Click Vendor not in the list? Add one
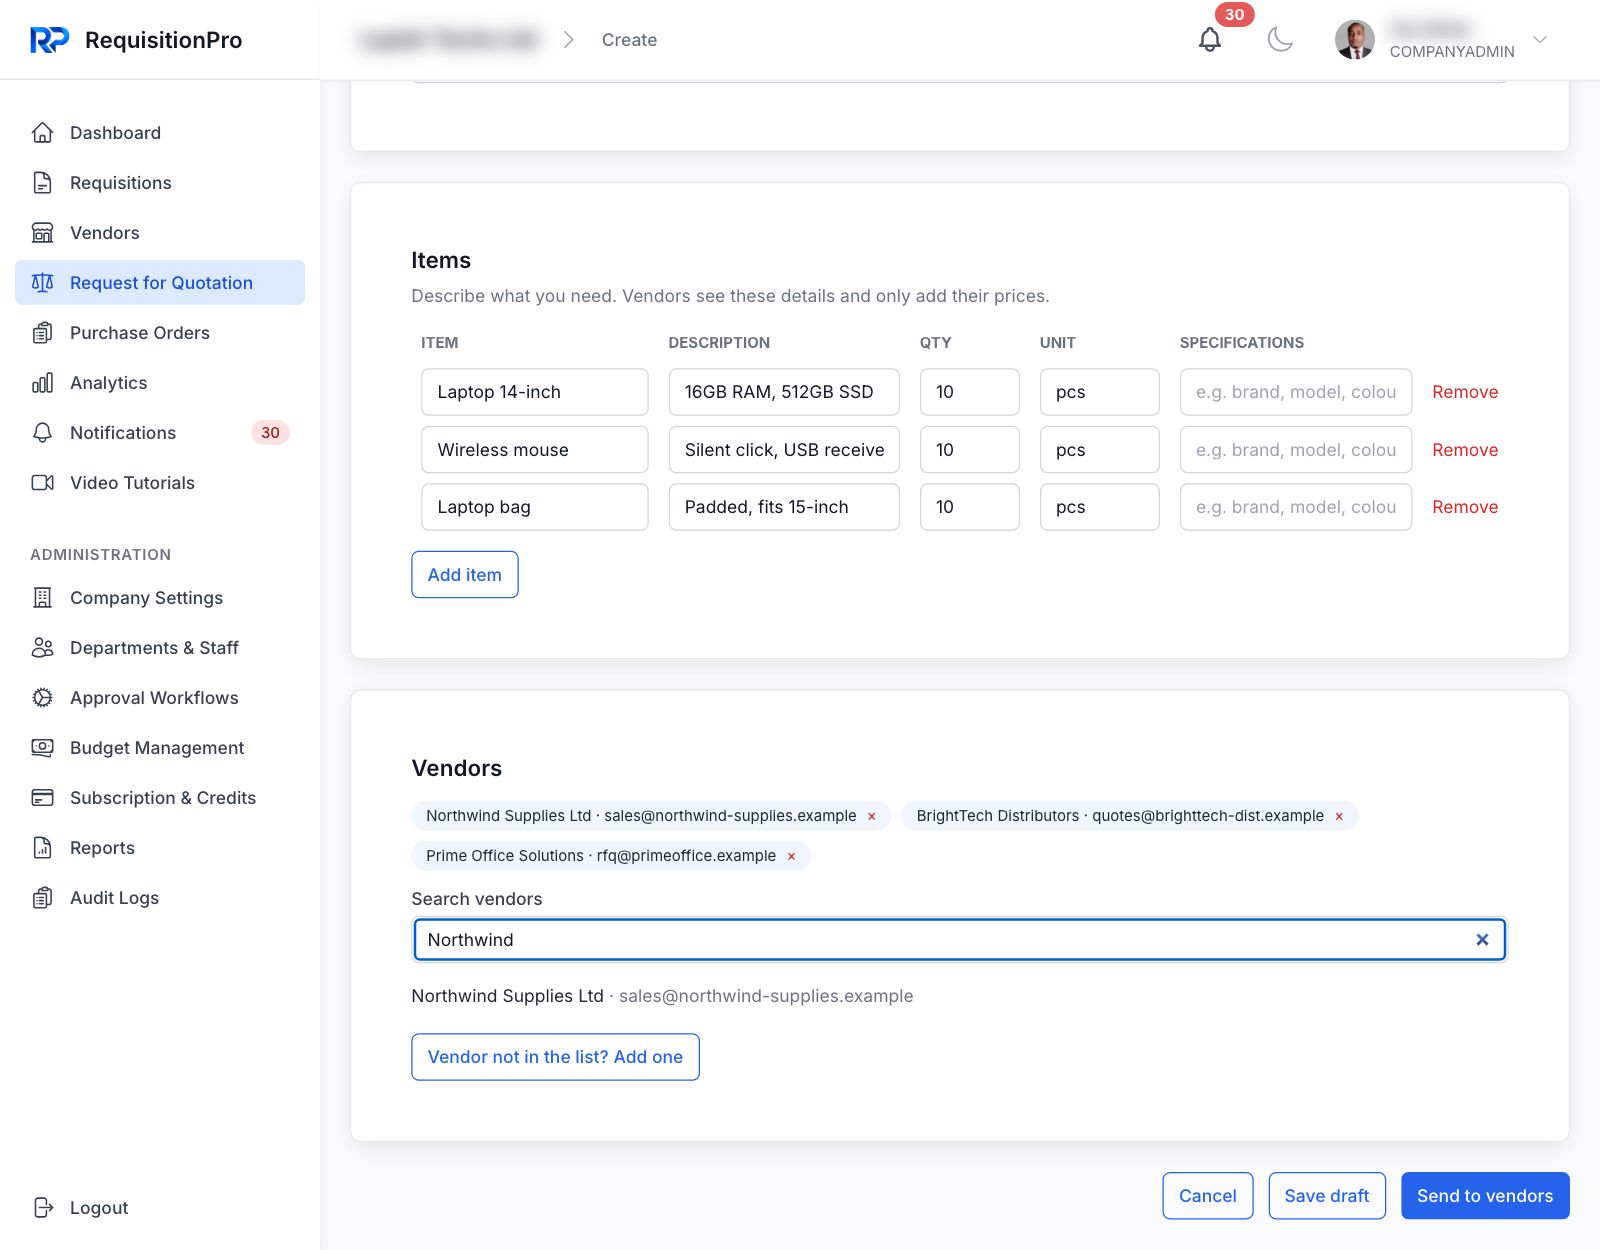 pos(555,1057)
